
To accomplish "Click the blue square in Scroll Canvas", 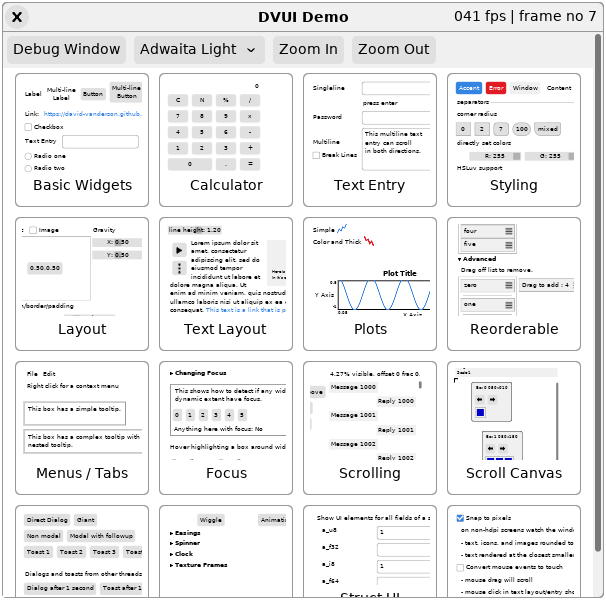I will 480,412.
